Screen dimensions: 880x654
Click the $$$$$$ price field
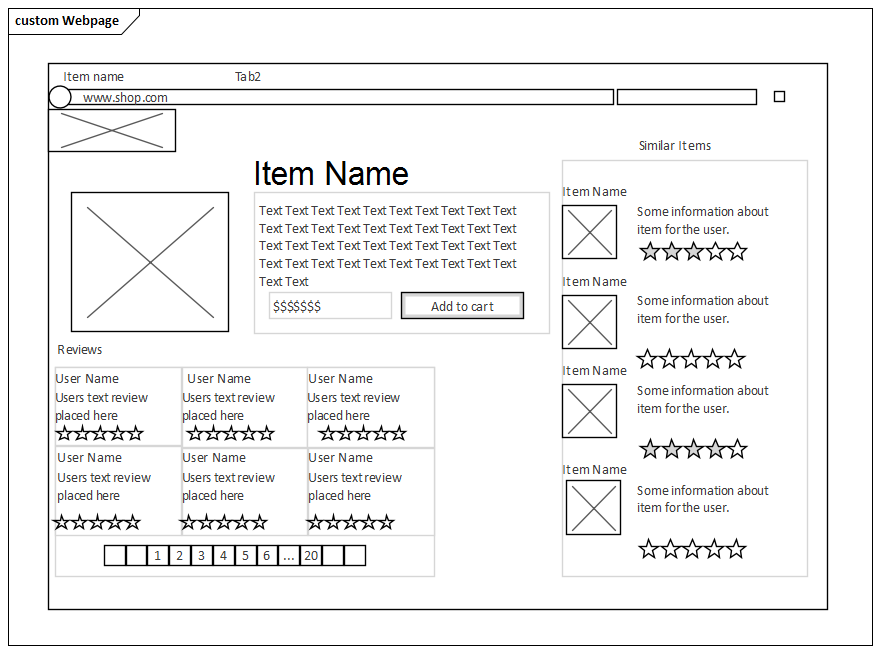pos(329,305)
